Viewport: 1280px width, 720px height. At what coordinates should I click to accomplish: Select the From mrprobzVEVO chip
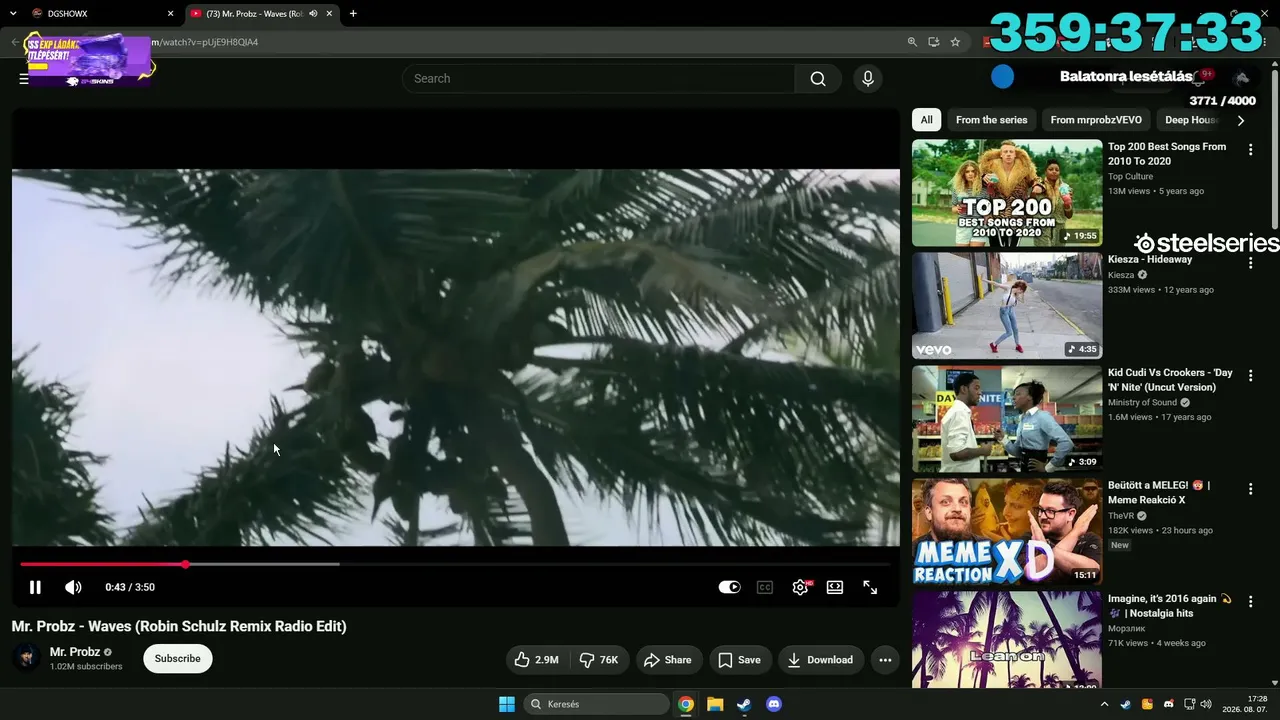[x=1096, y=120]
